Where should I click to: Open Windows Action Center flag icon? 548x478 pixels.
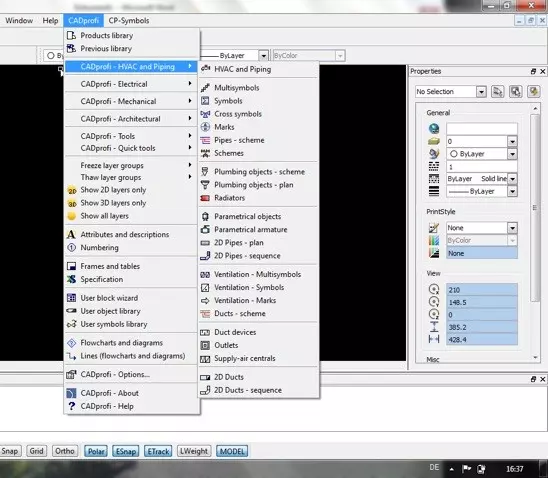[467, 469]
